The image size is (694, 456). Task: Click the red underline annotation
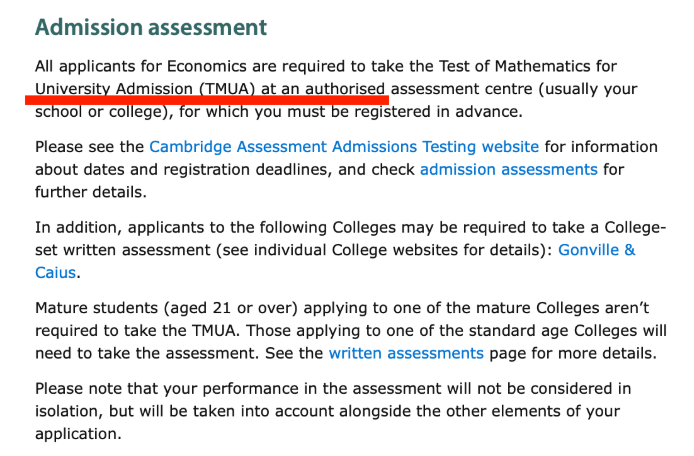pyautogui.click(x=207, y=100)
